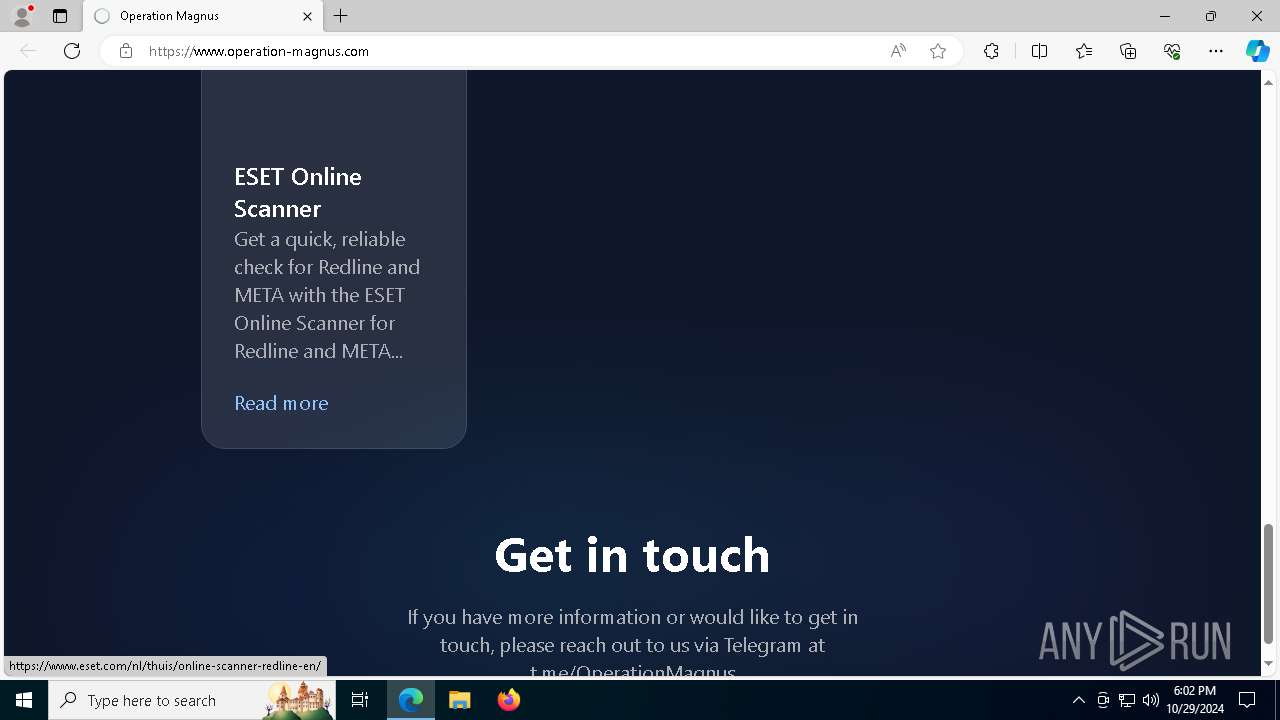
Task: Open the Collections panel
Action: pyautogui.click(x=1128, y=51)
